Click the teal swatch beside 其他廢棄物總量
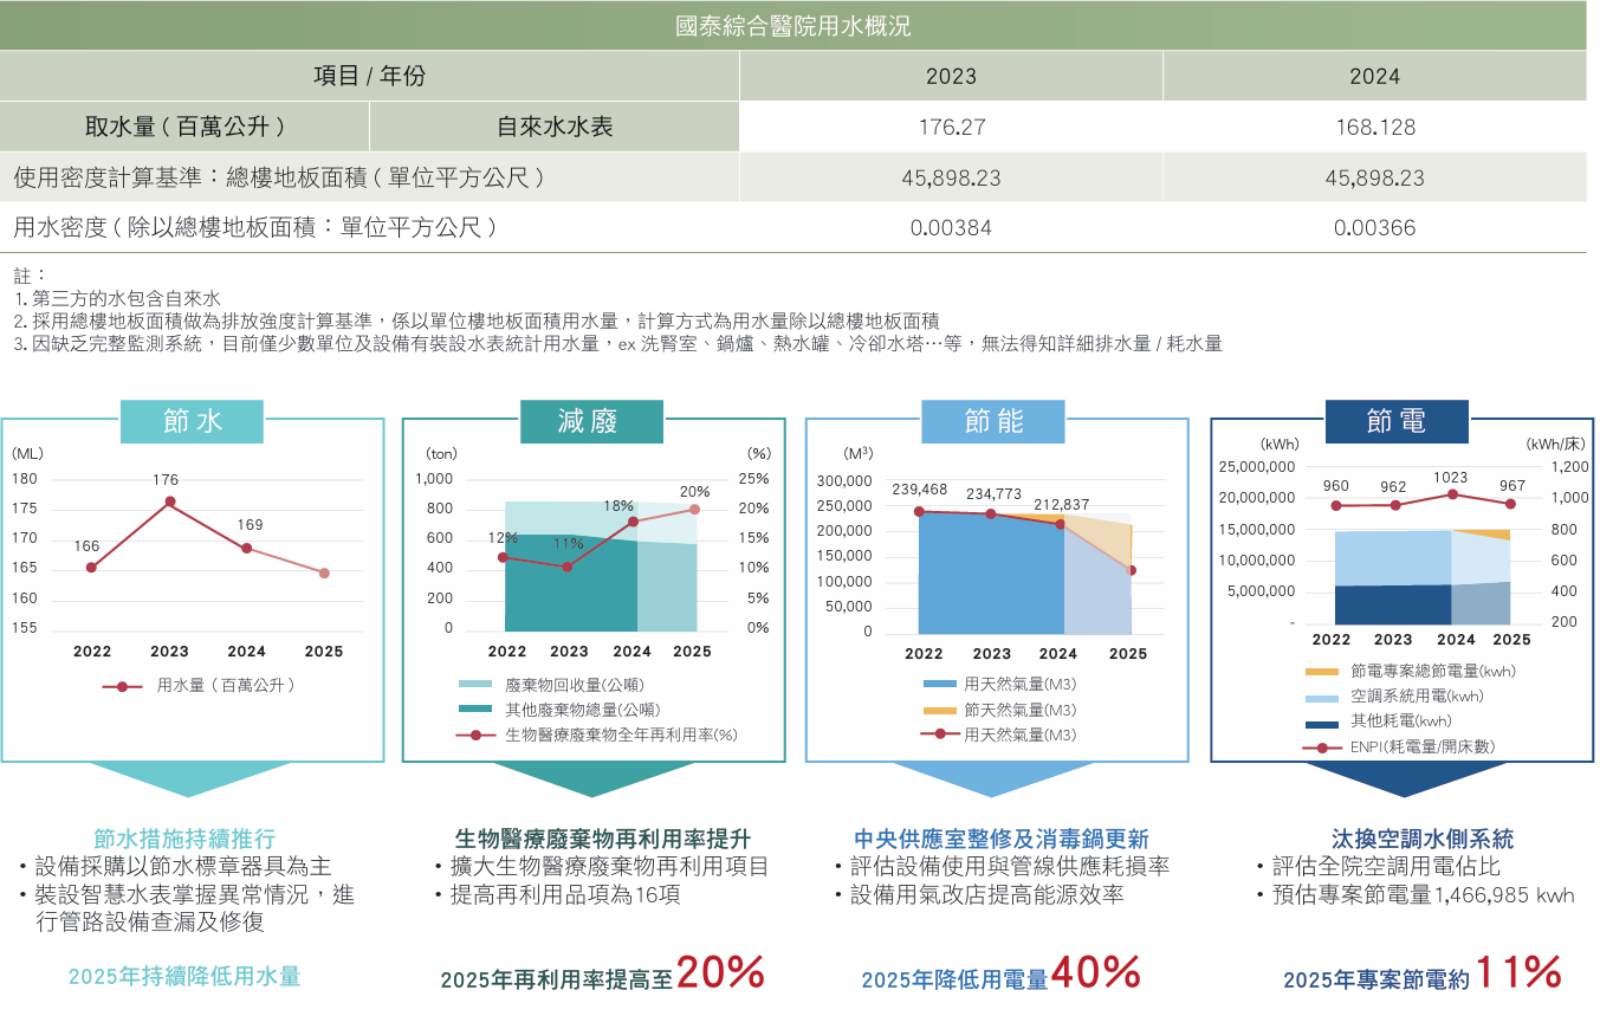Viewport: 1600px width, 1016px height. (x=475, y=709)
